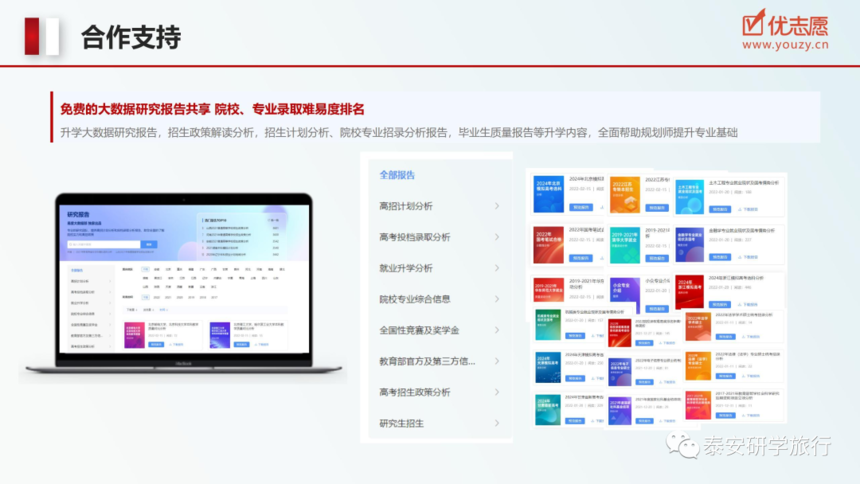Image resolution: width=860 pixels, height=484 pixels.
Task: Expand the 高招计划分析 chevron
Action: (x=497, y=206)
